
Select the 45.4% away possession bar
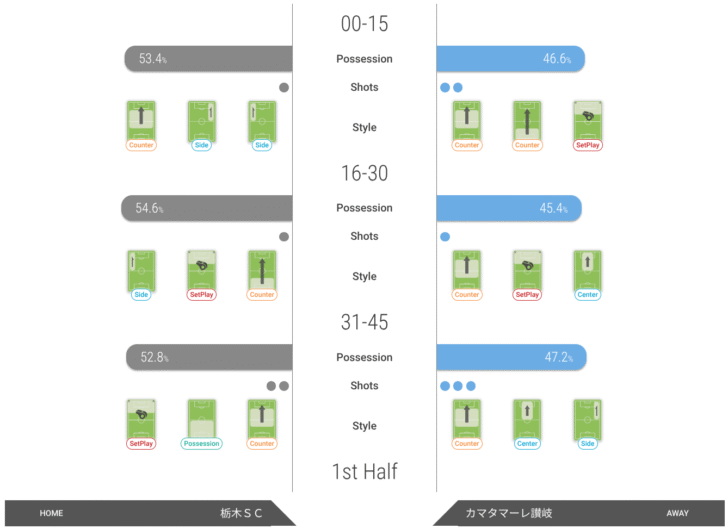[509, 208]
